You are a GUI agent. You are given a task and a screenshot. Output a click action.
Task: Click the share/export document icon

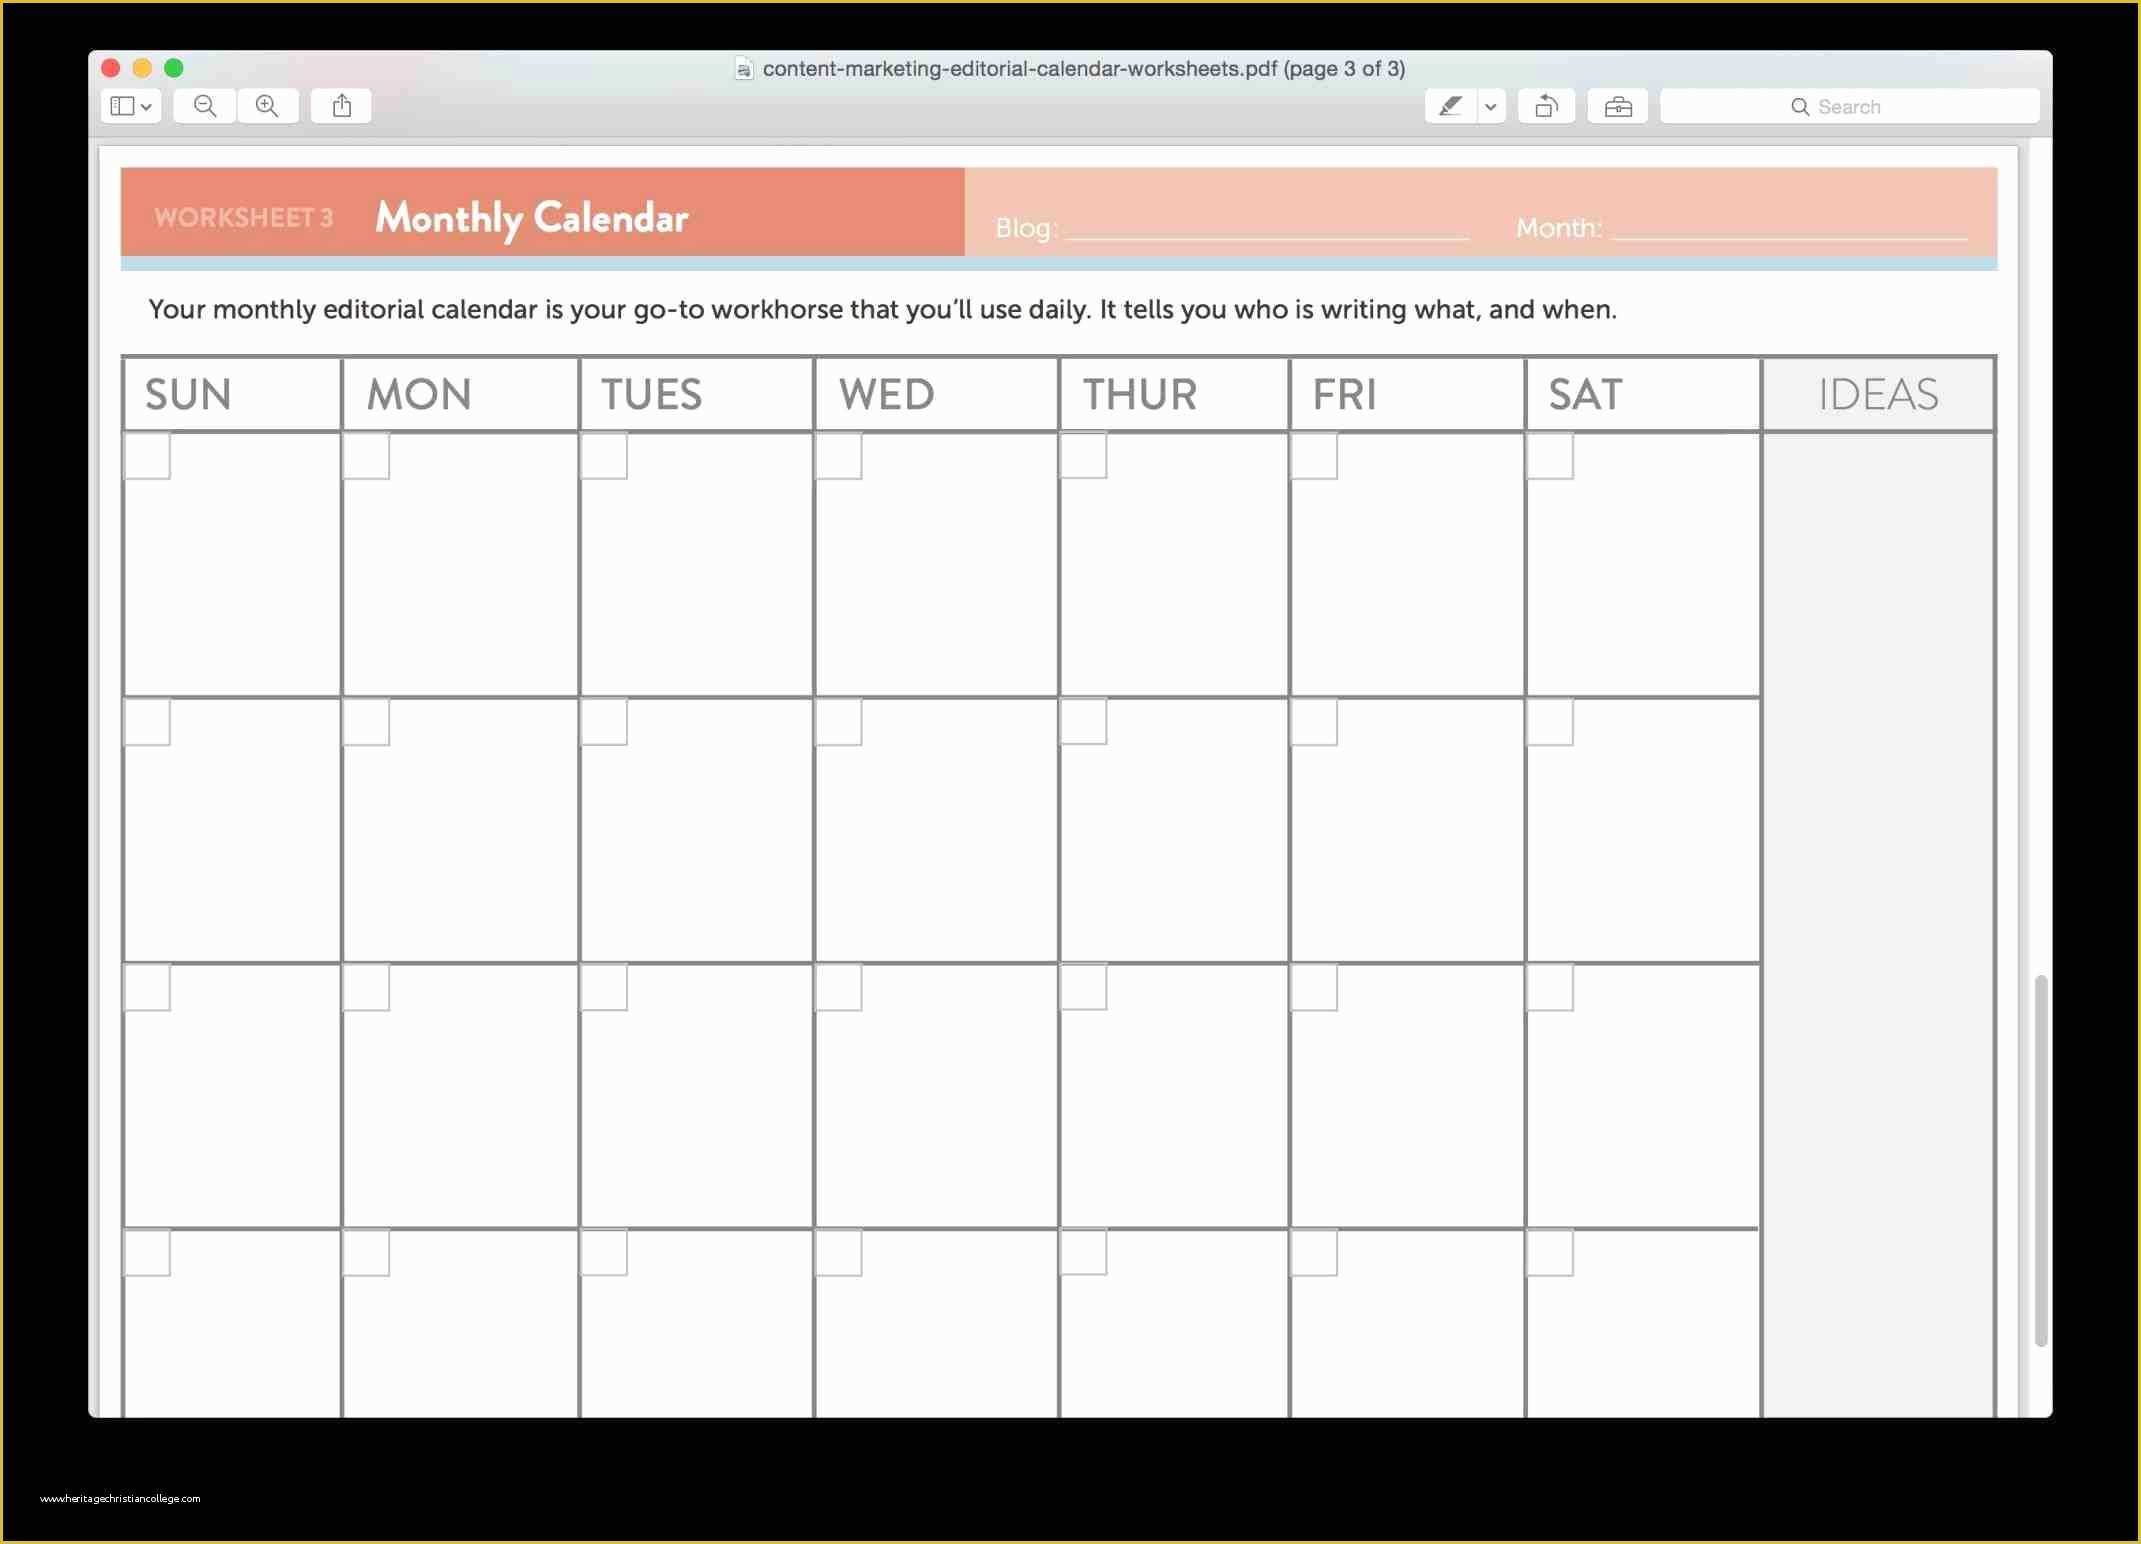coord(339,105)
